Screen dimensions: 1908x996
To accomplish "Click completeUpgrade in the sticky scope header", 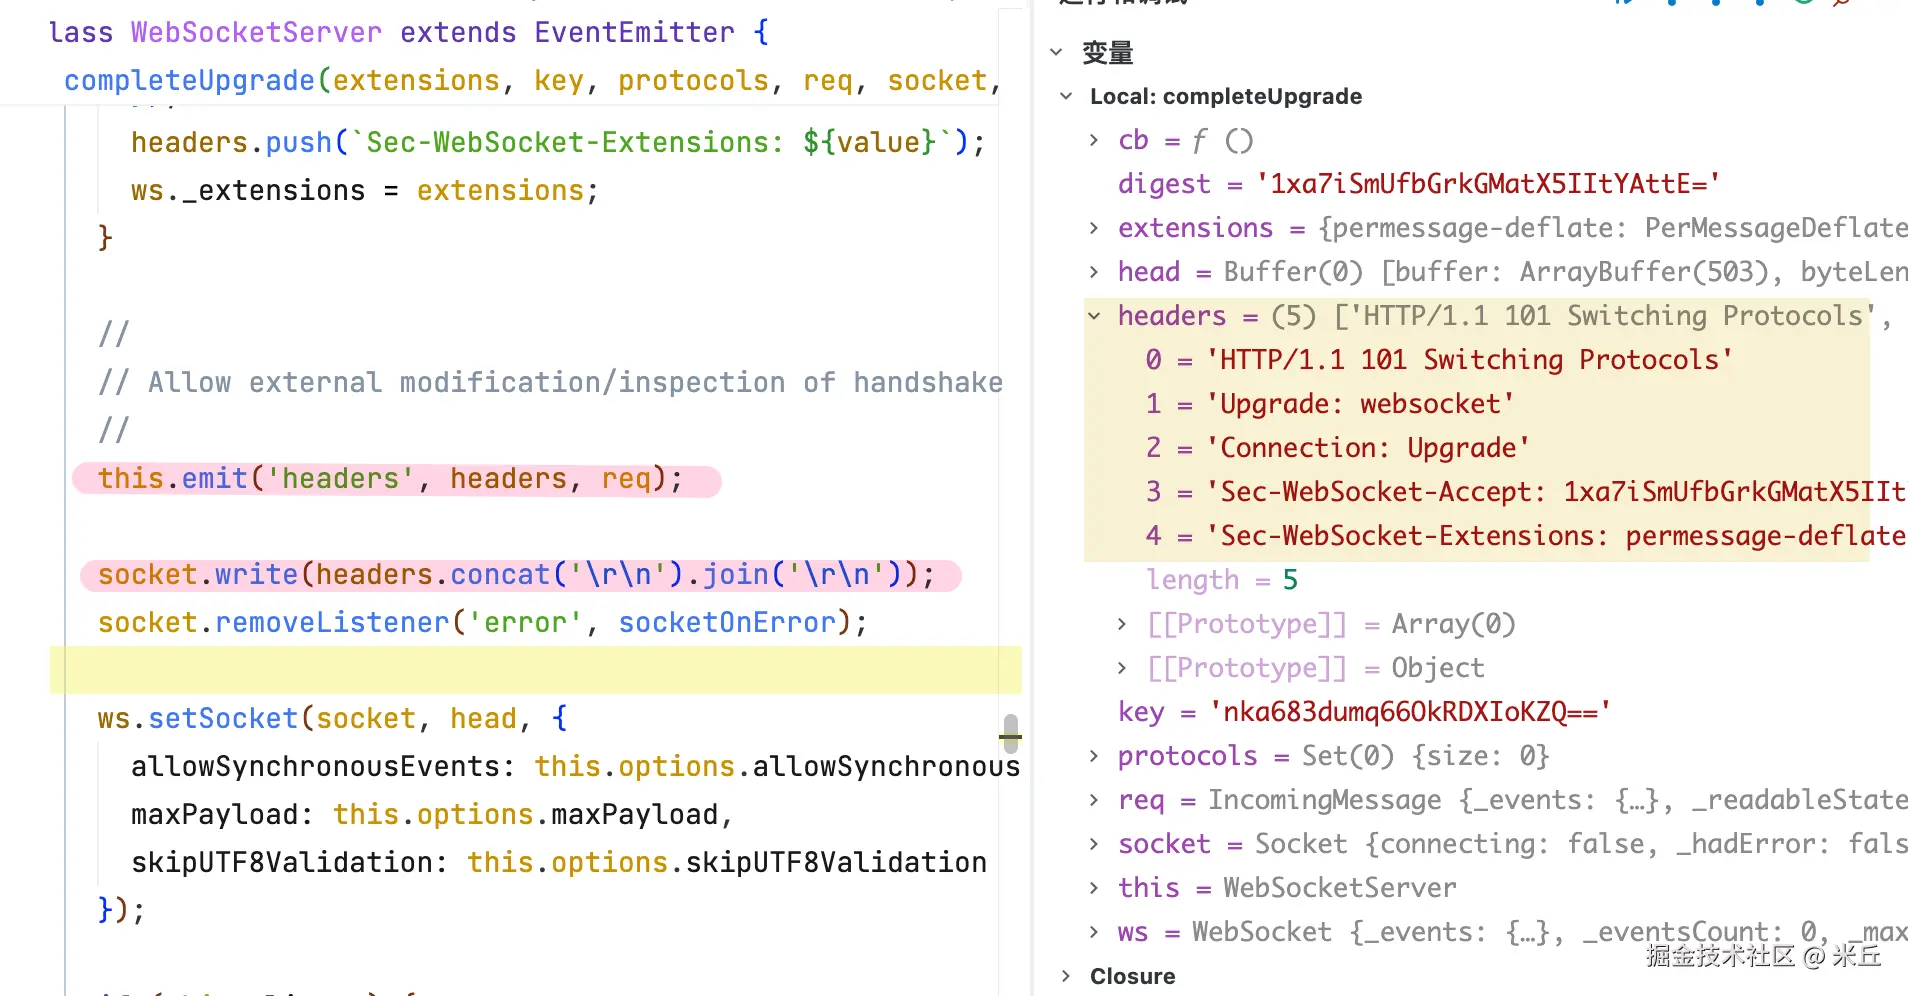I will pos(189,80).
